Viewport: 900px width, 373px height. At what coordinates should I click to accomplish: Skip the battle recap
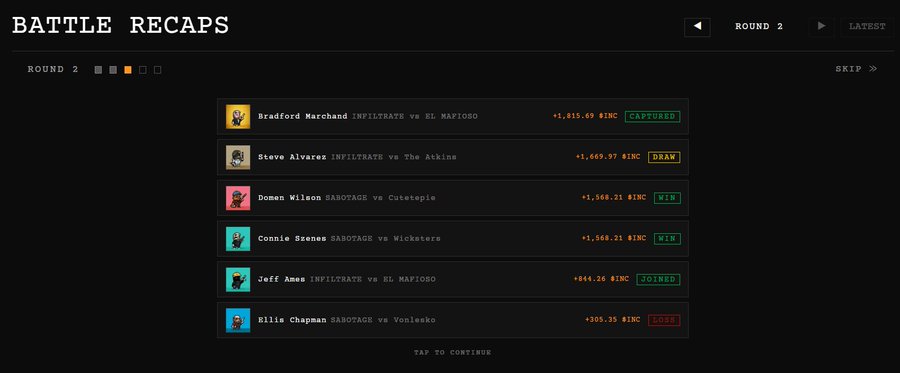coord(856,69)
